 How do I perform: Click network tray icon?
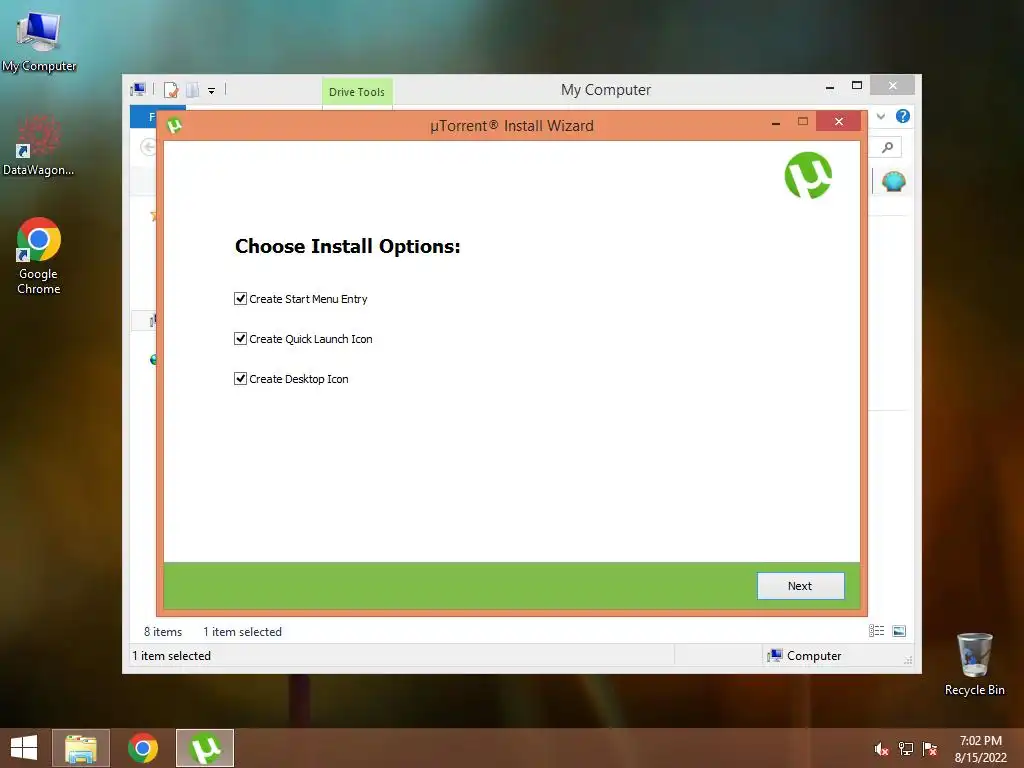click(906, 749)
